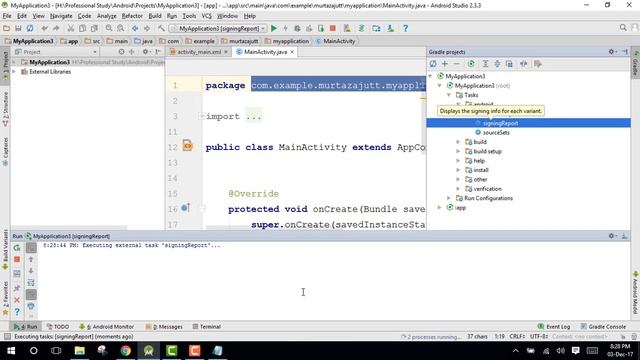This screenshot has width=640, height=360.
Task: Open File Explorer from the taskbar
Action: pyautogui.click(x=80, y=351)
